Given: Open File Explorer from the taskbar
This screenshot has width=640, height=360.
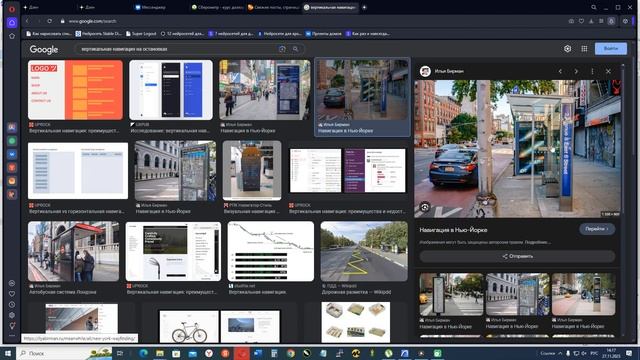Looking at the screenshot, I should (x=160, y=353).
